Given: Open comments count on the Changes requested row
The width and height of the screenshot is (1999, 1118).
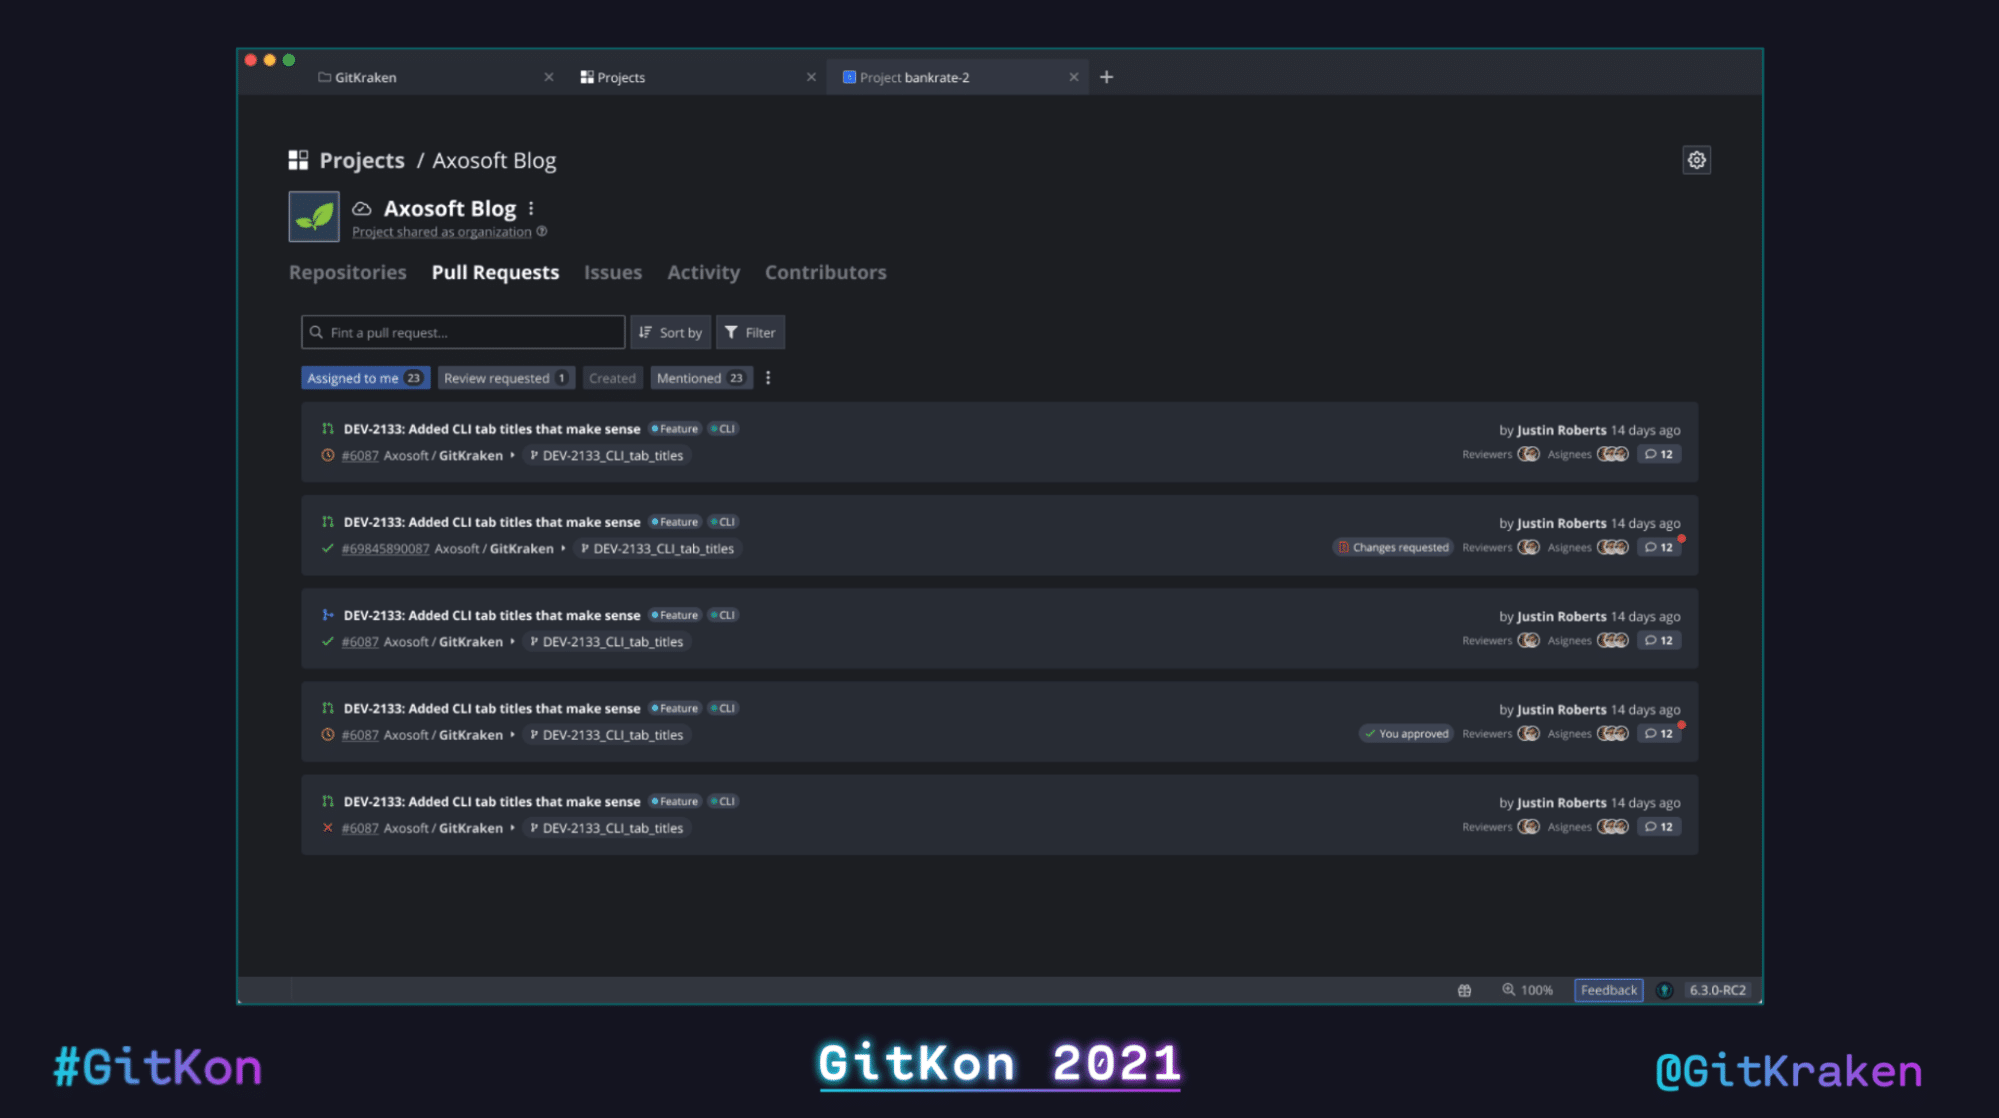Looking at the screenshot, I should coord(1659,547).
